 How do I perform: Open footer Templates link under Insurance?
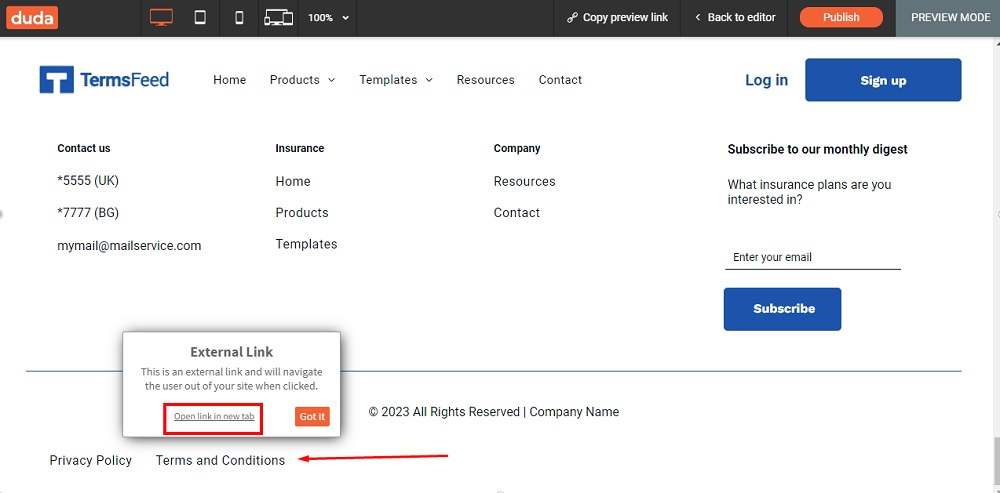(x=306, y=244)
